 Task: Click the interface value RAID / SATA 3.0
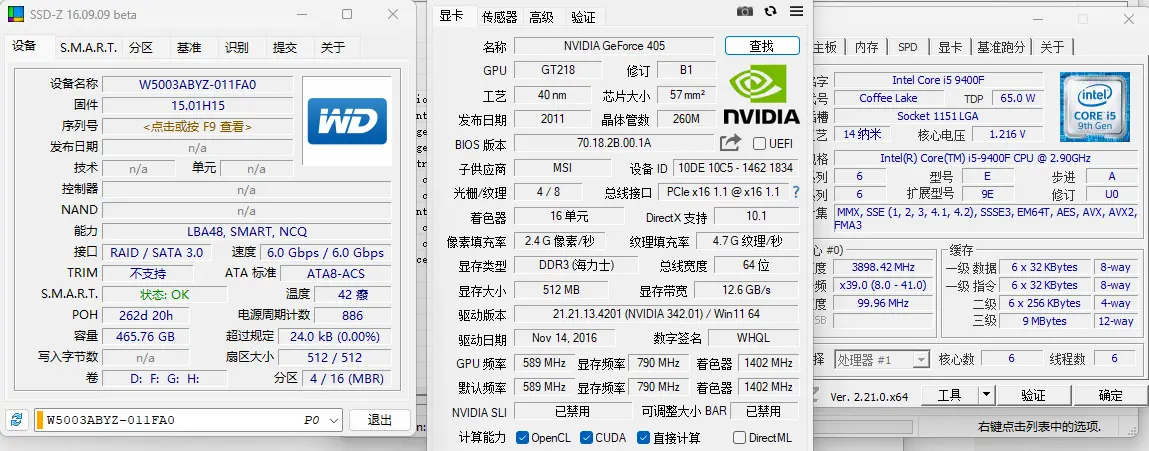(x=157, y=252)
